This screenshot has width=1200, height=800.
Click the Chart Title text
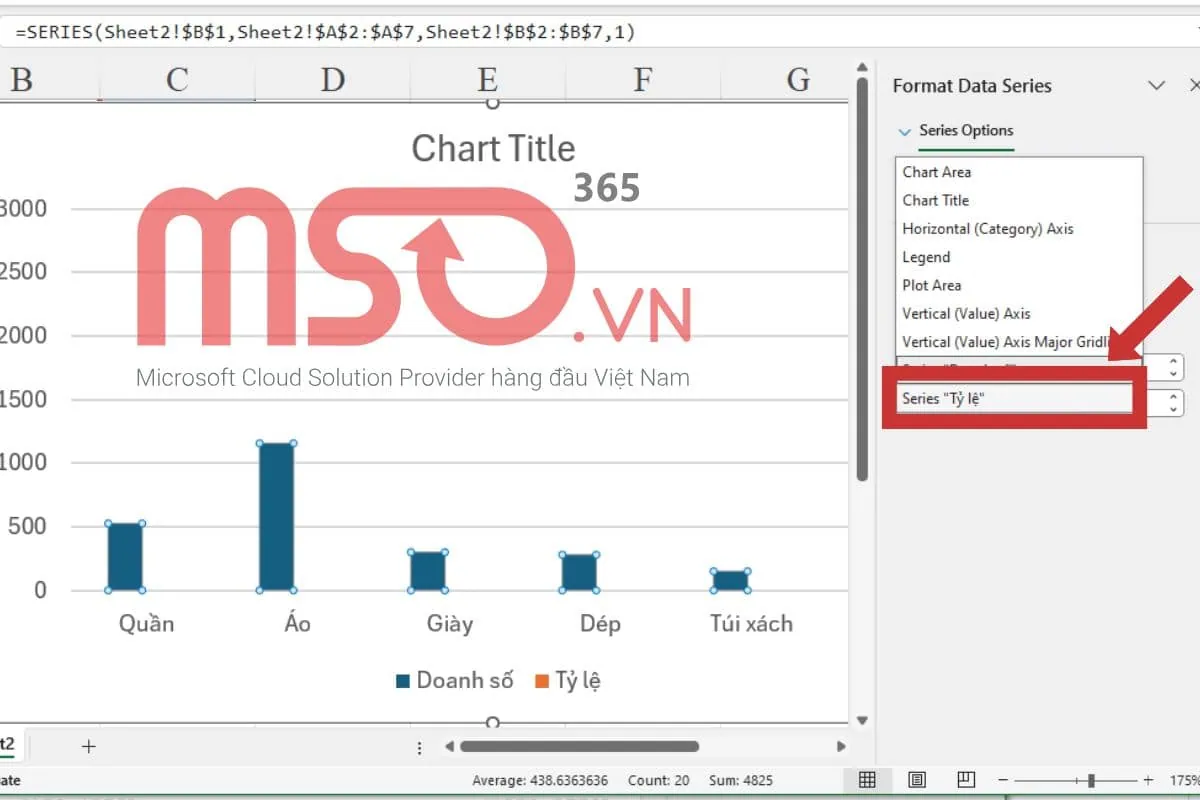point(493,149)
